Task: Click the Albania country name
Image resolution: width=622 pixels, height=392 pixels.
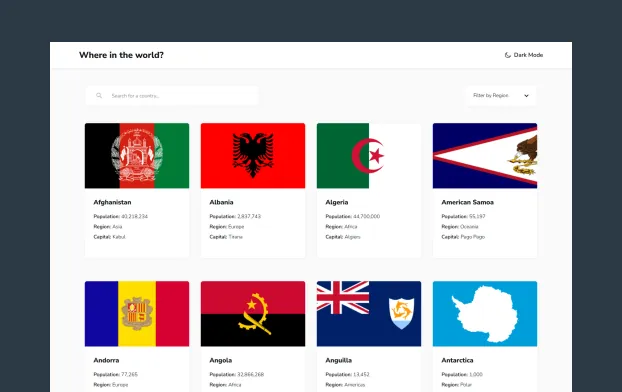Action: (221, 202)
